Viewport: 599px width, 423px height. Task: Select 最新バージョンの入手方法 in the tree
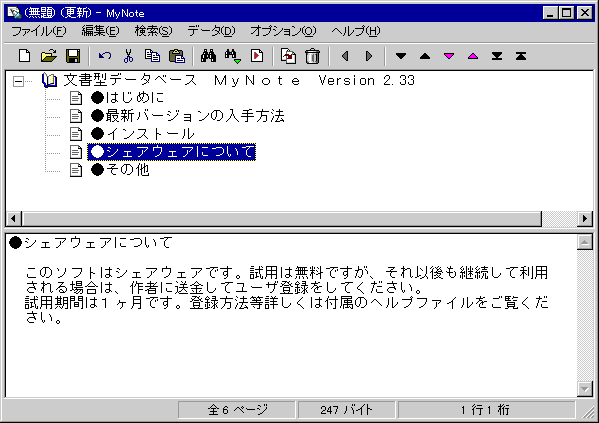tap(188, 116)
